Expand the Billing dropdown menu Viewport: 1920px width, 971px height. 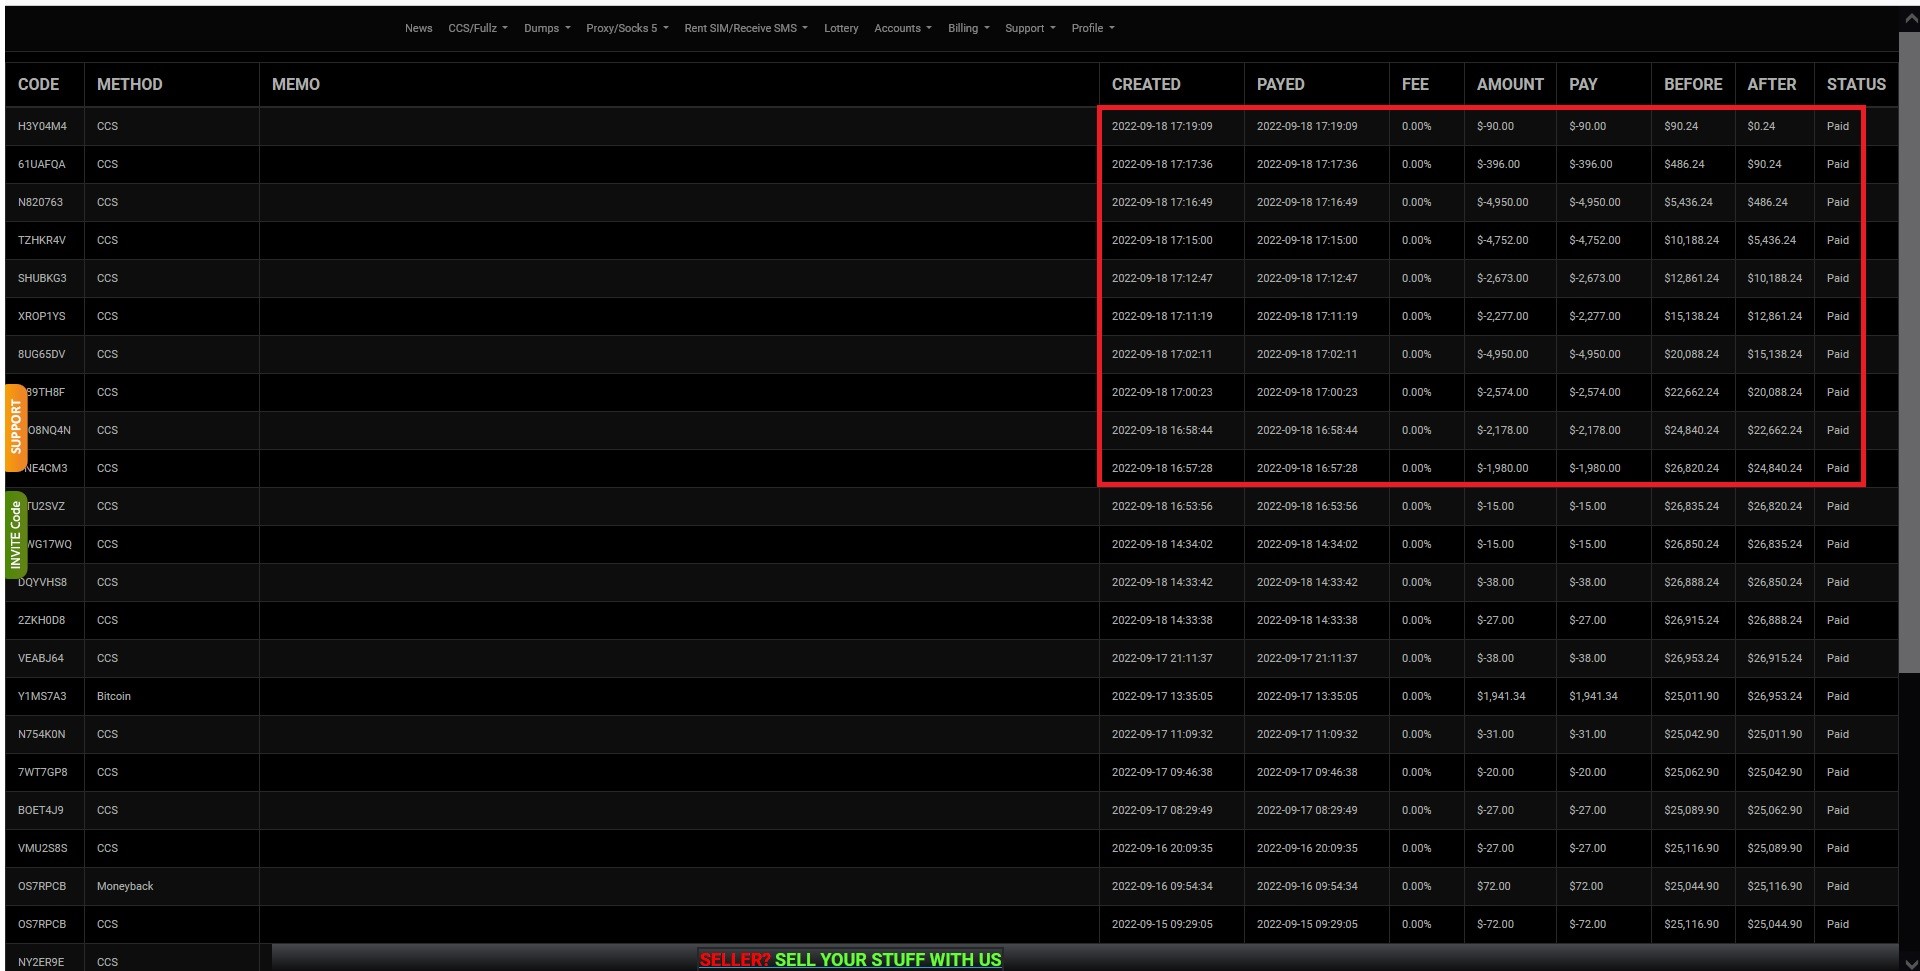(969, 28)
